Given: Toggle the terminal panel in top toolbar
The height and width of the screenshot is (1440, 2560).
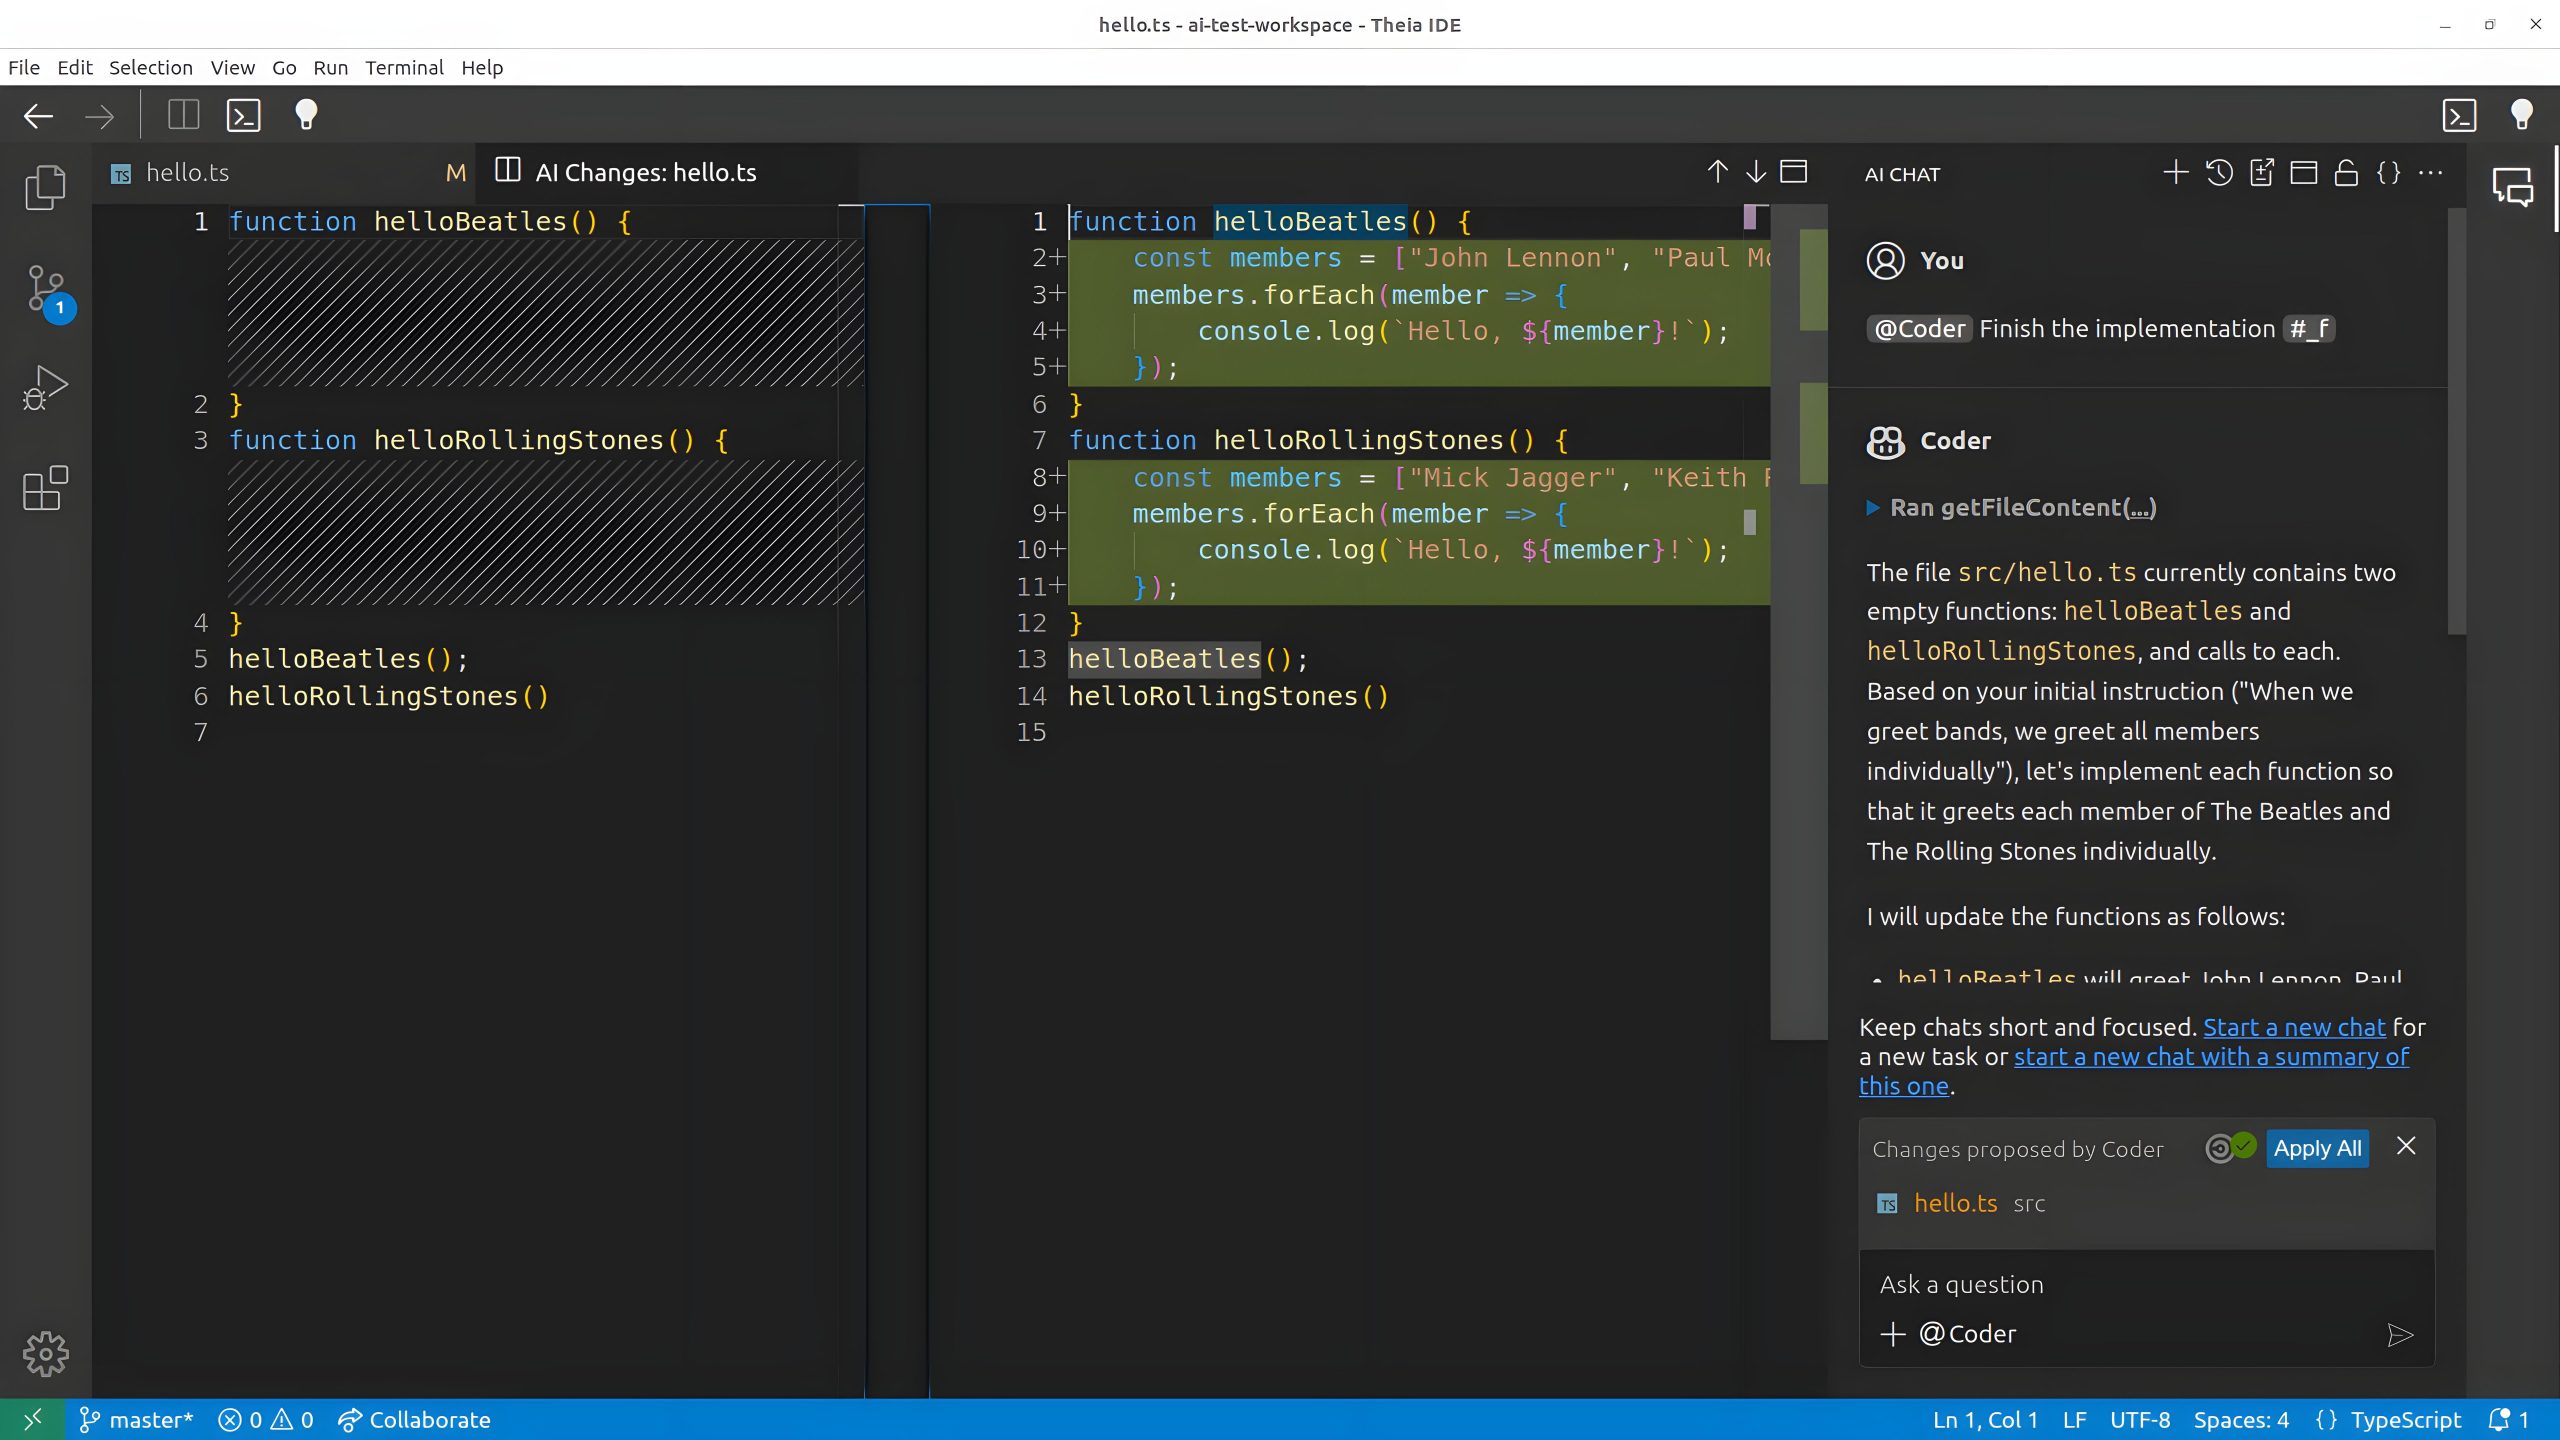Looking at the screenshot, I should point(243,115).
